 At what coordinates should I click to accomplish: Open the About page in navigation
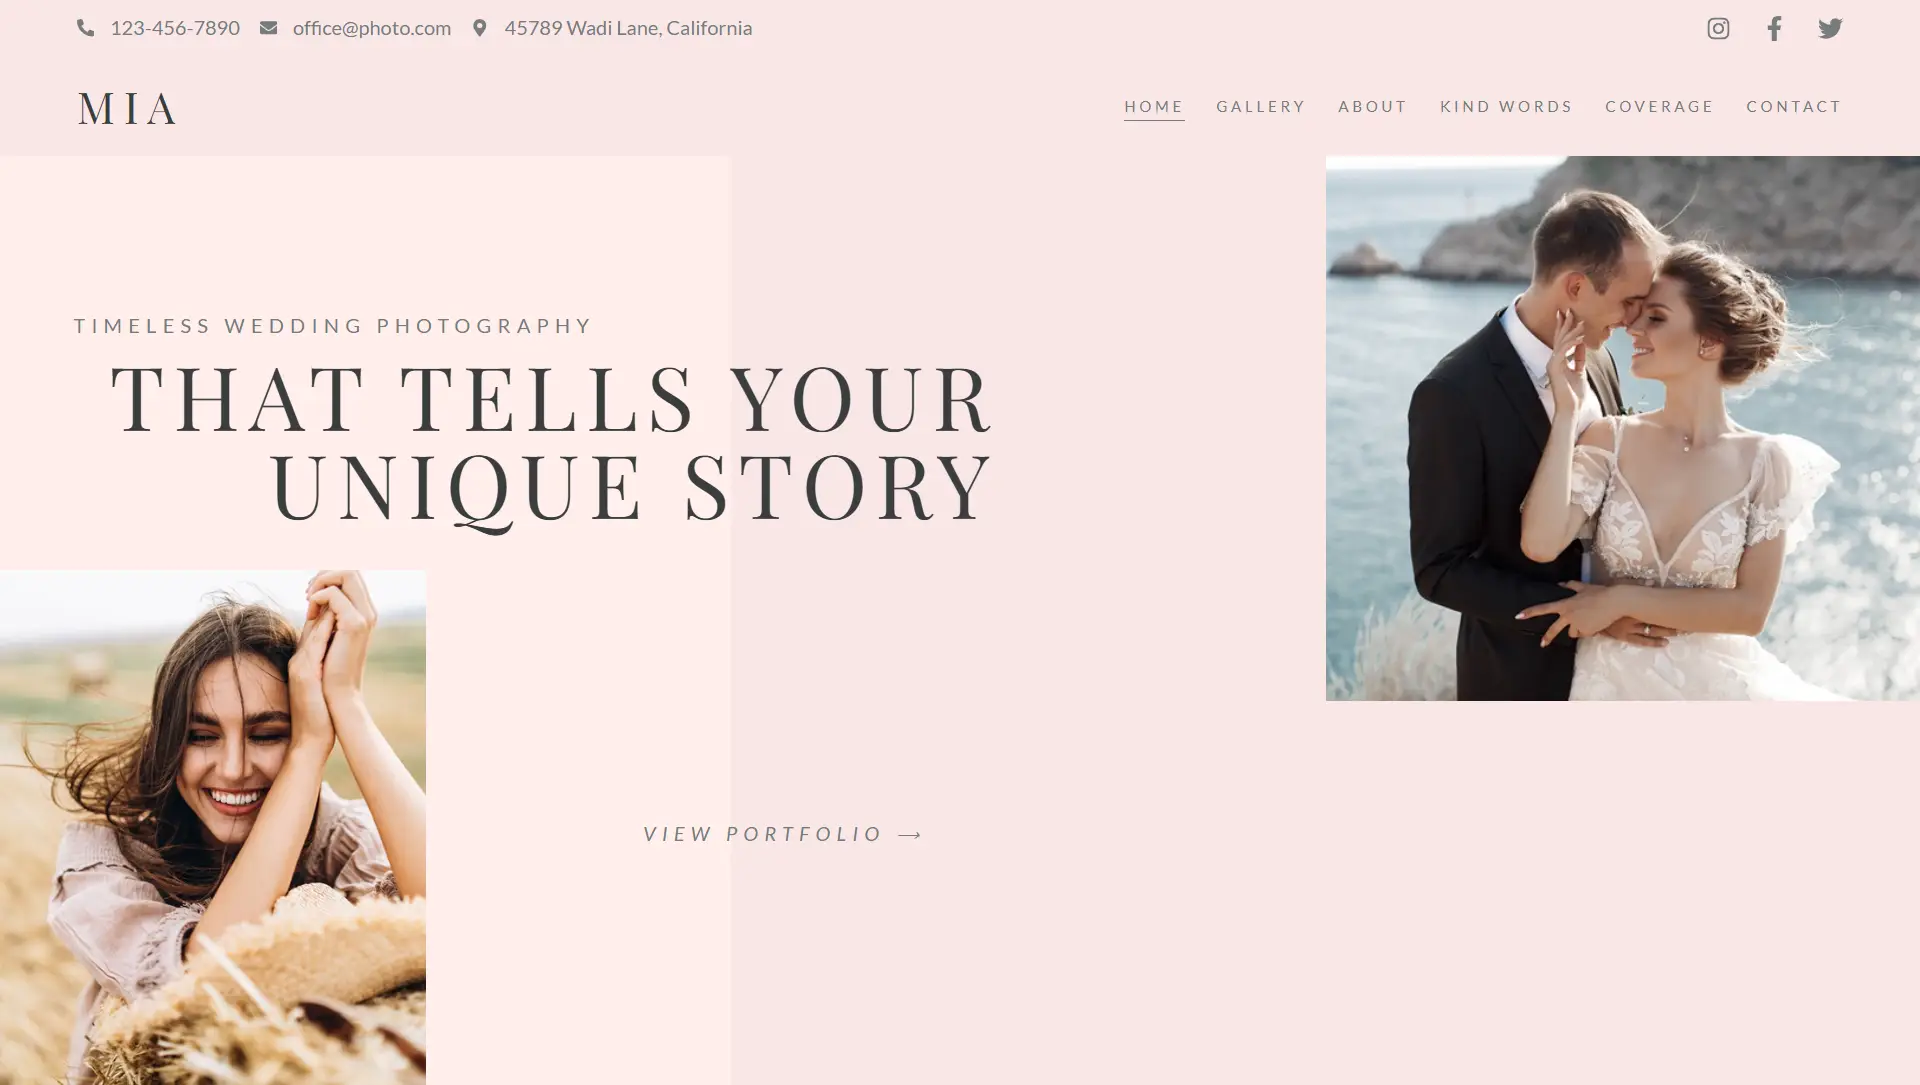1373,106
